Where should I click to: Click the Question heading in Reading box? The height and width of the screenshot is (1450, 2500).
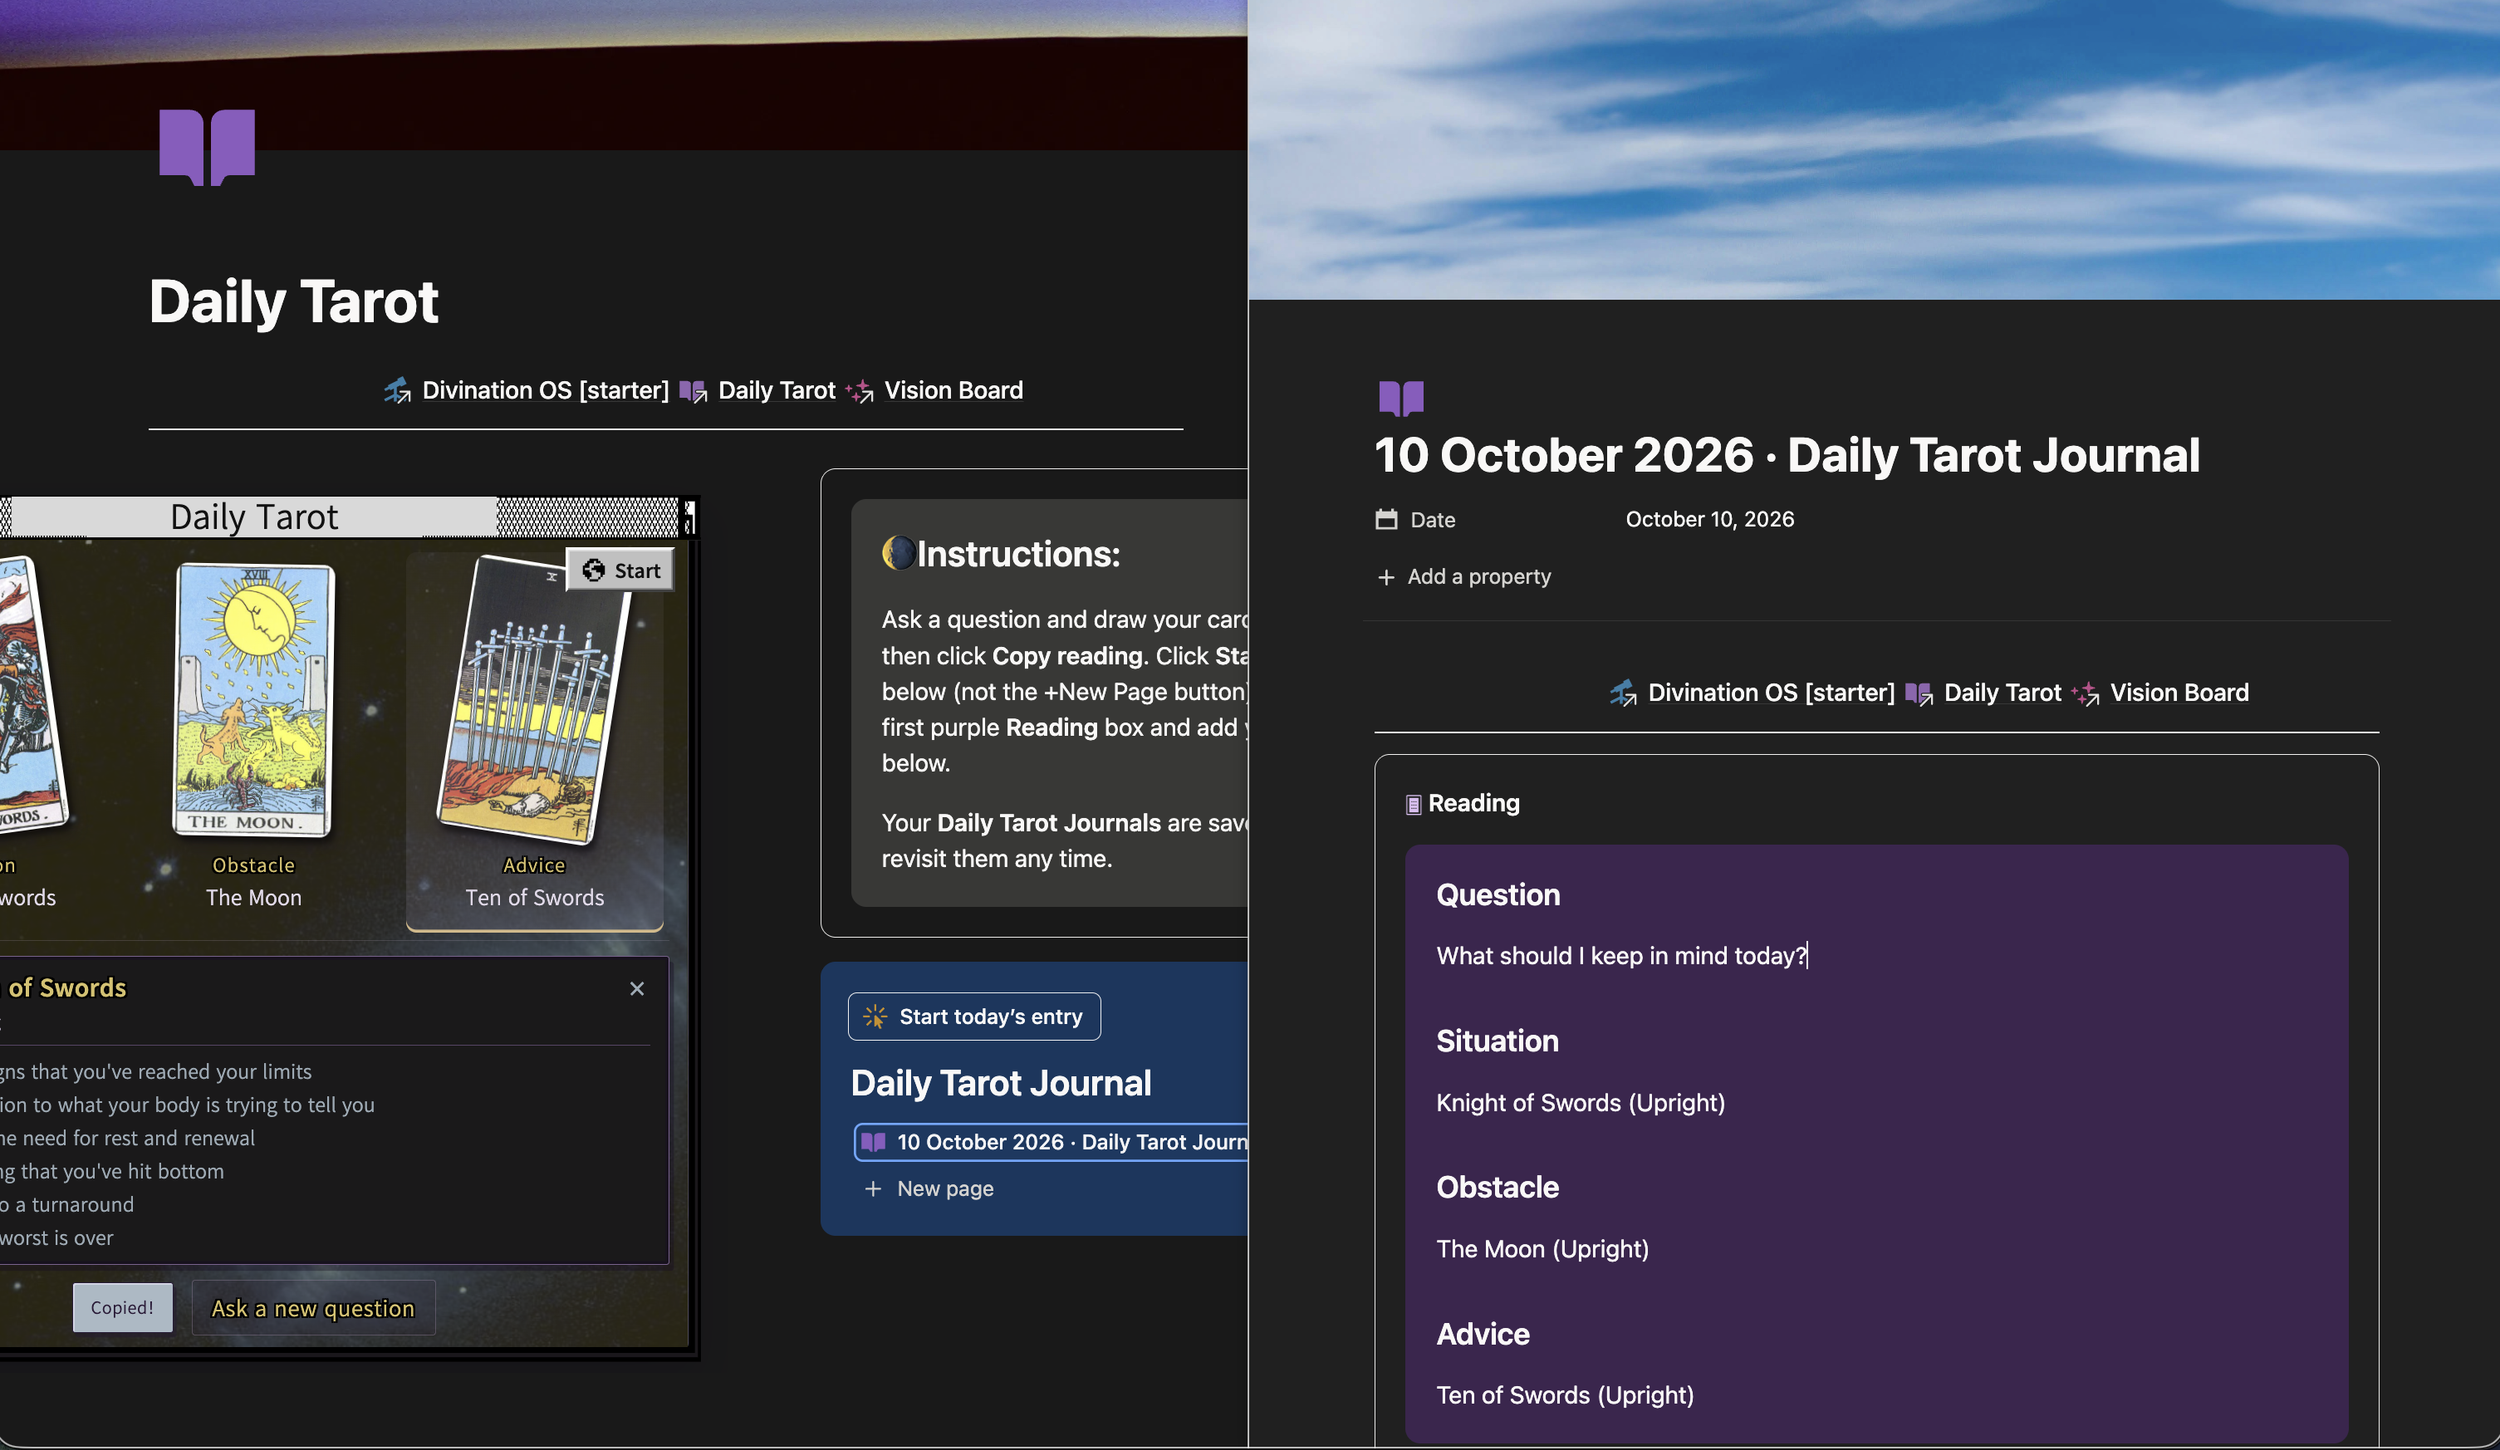tap(1498, 894)
